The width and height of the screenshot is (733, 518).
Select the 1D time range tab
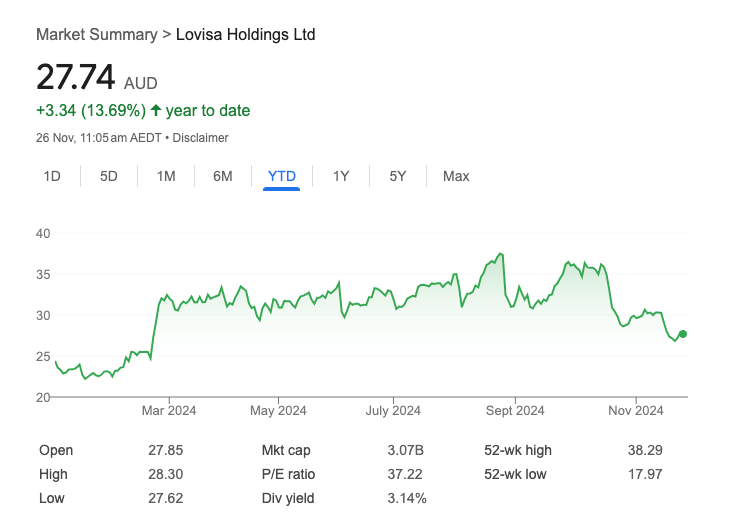52,176
